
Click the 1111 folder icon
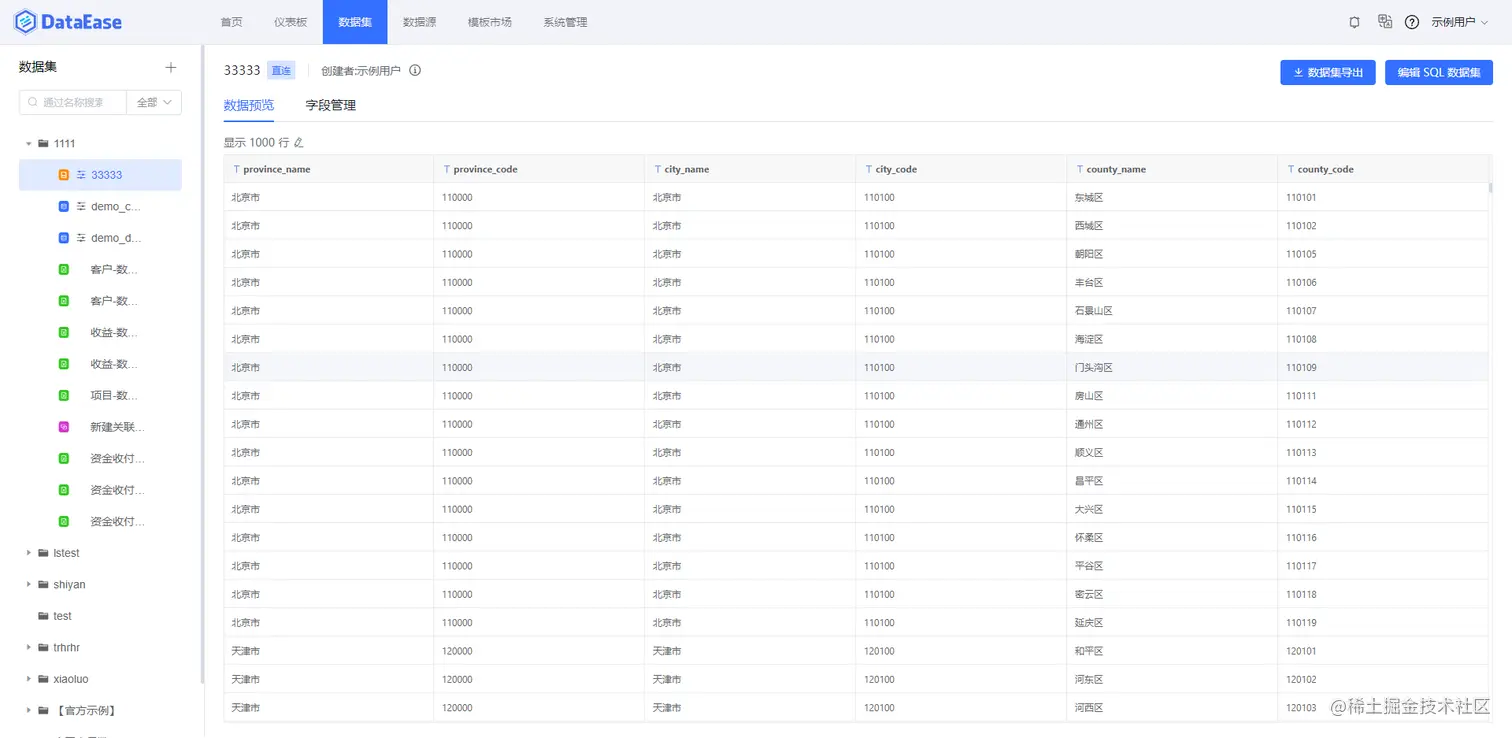coord(43,143)
